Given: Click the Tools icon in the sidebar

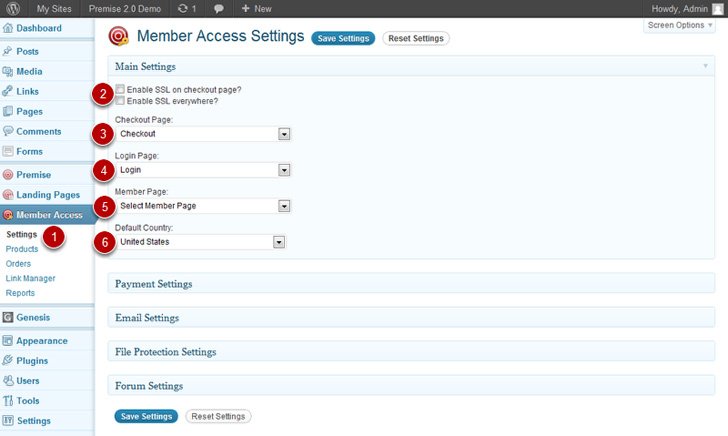Looking at the screenshot, I should [8, 401].
